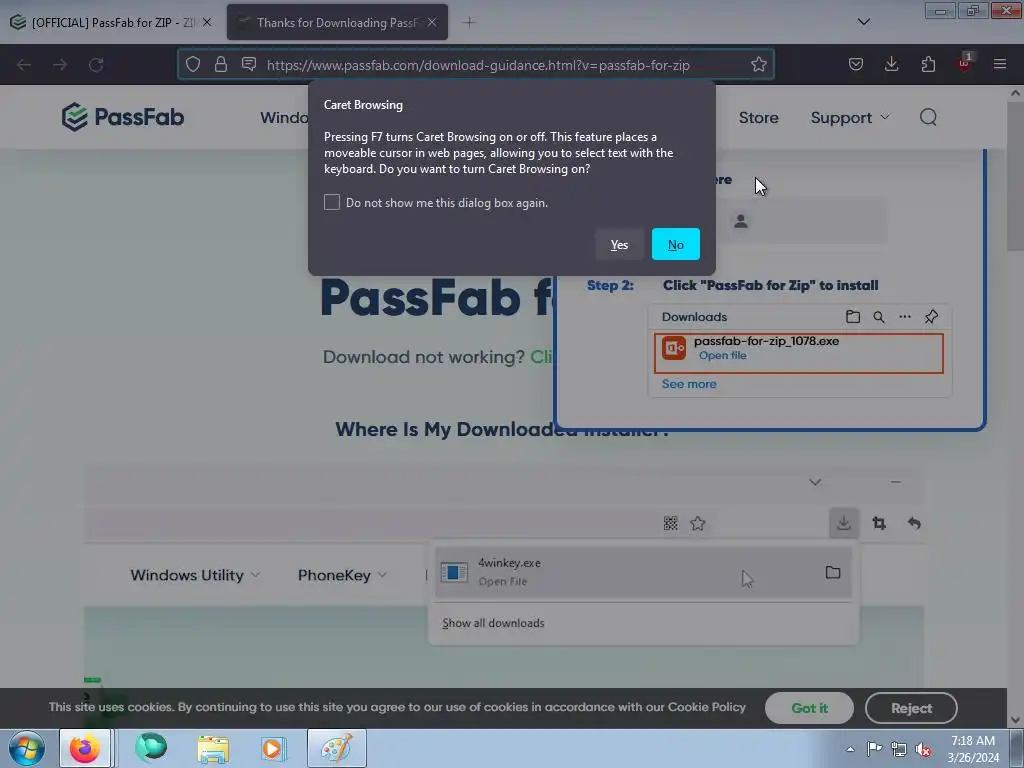Click star icon in illustration toolbar
The width and height of the screenshot is (1024, 768).
697,523
